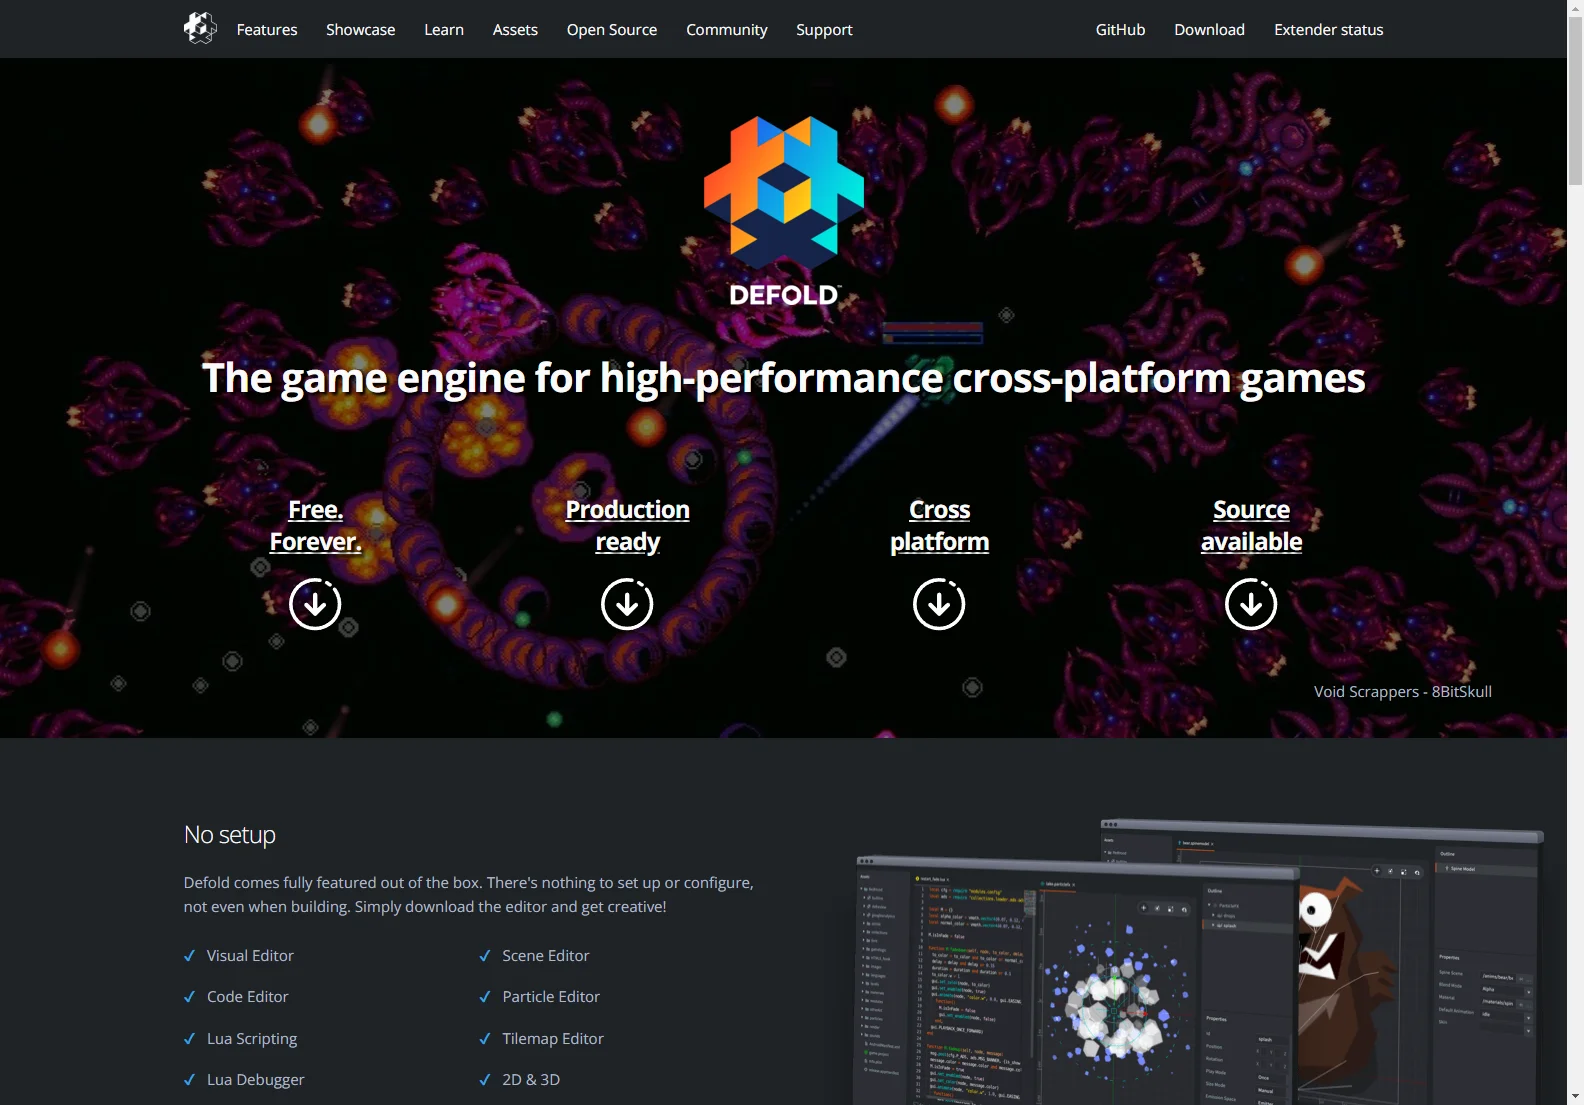The width and height of the screenshot is (1584, 1105).
Task: Click checkmark icon beside Visual Editor
Action: click(x=189, y=956)
